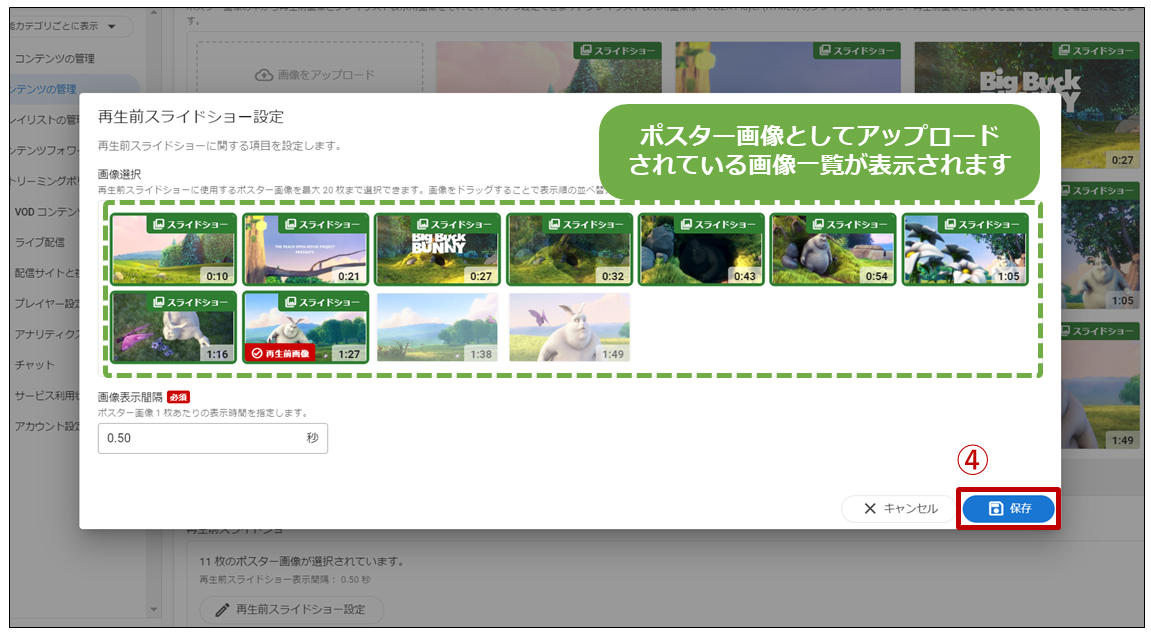Select the slideshow thumbnail marked 1:16

[x=173, y=328]
